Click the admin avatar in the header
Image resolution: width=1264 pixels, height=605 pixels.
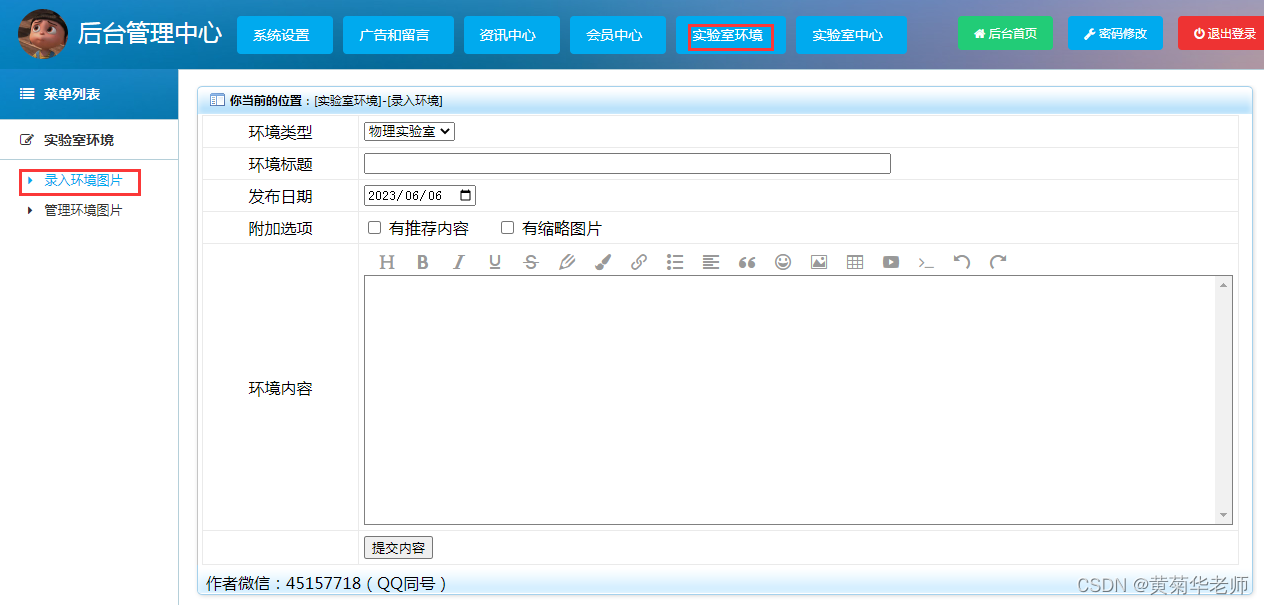43,34
